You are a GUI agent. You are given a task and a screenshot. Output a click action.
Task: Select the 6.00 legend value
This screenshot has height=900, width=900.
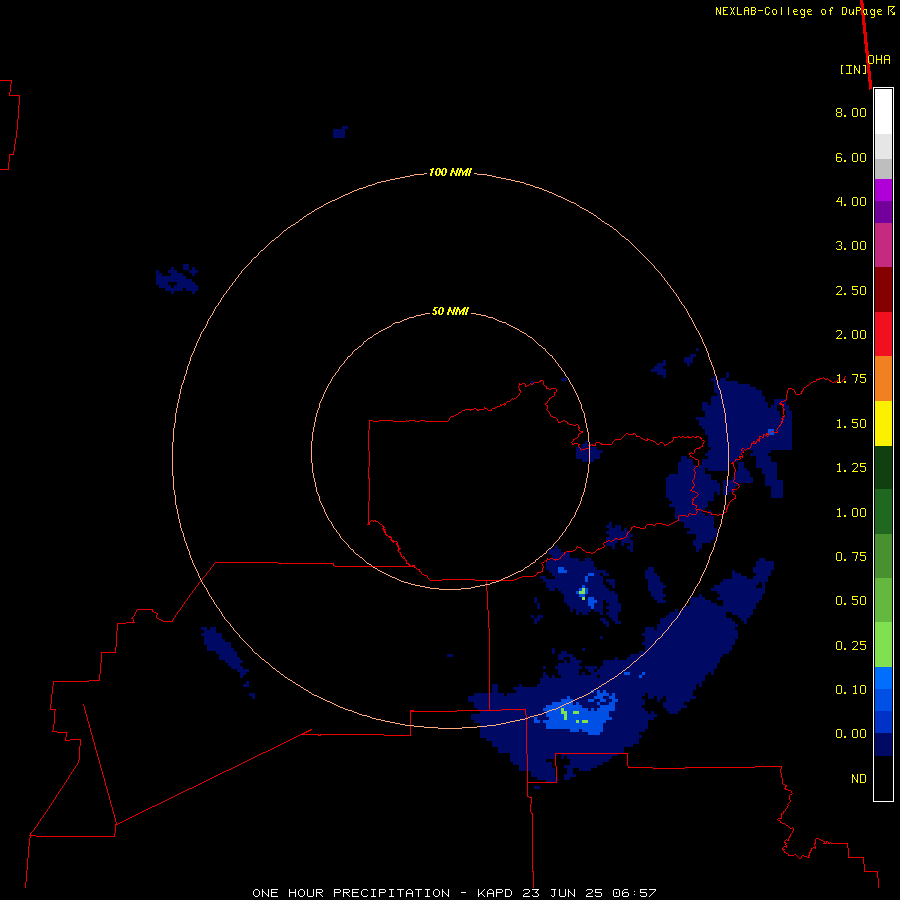coord(851,157)
